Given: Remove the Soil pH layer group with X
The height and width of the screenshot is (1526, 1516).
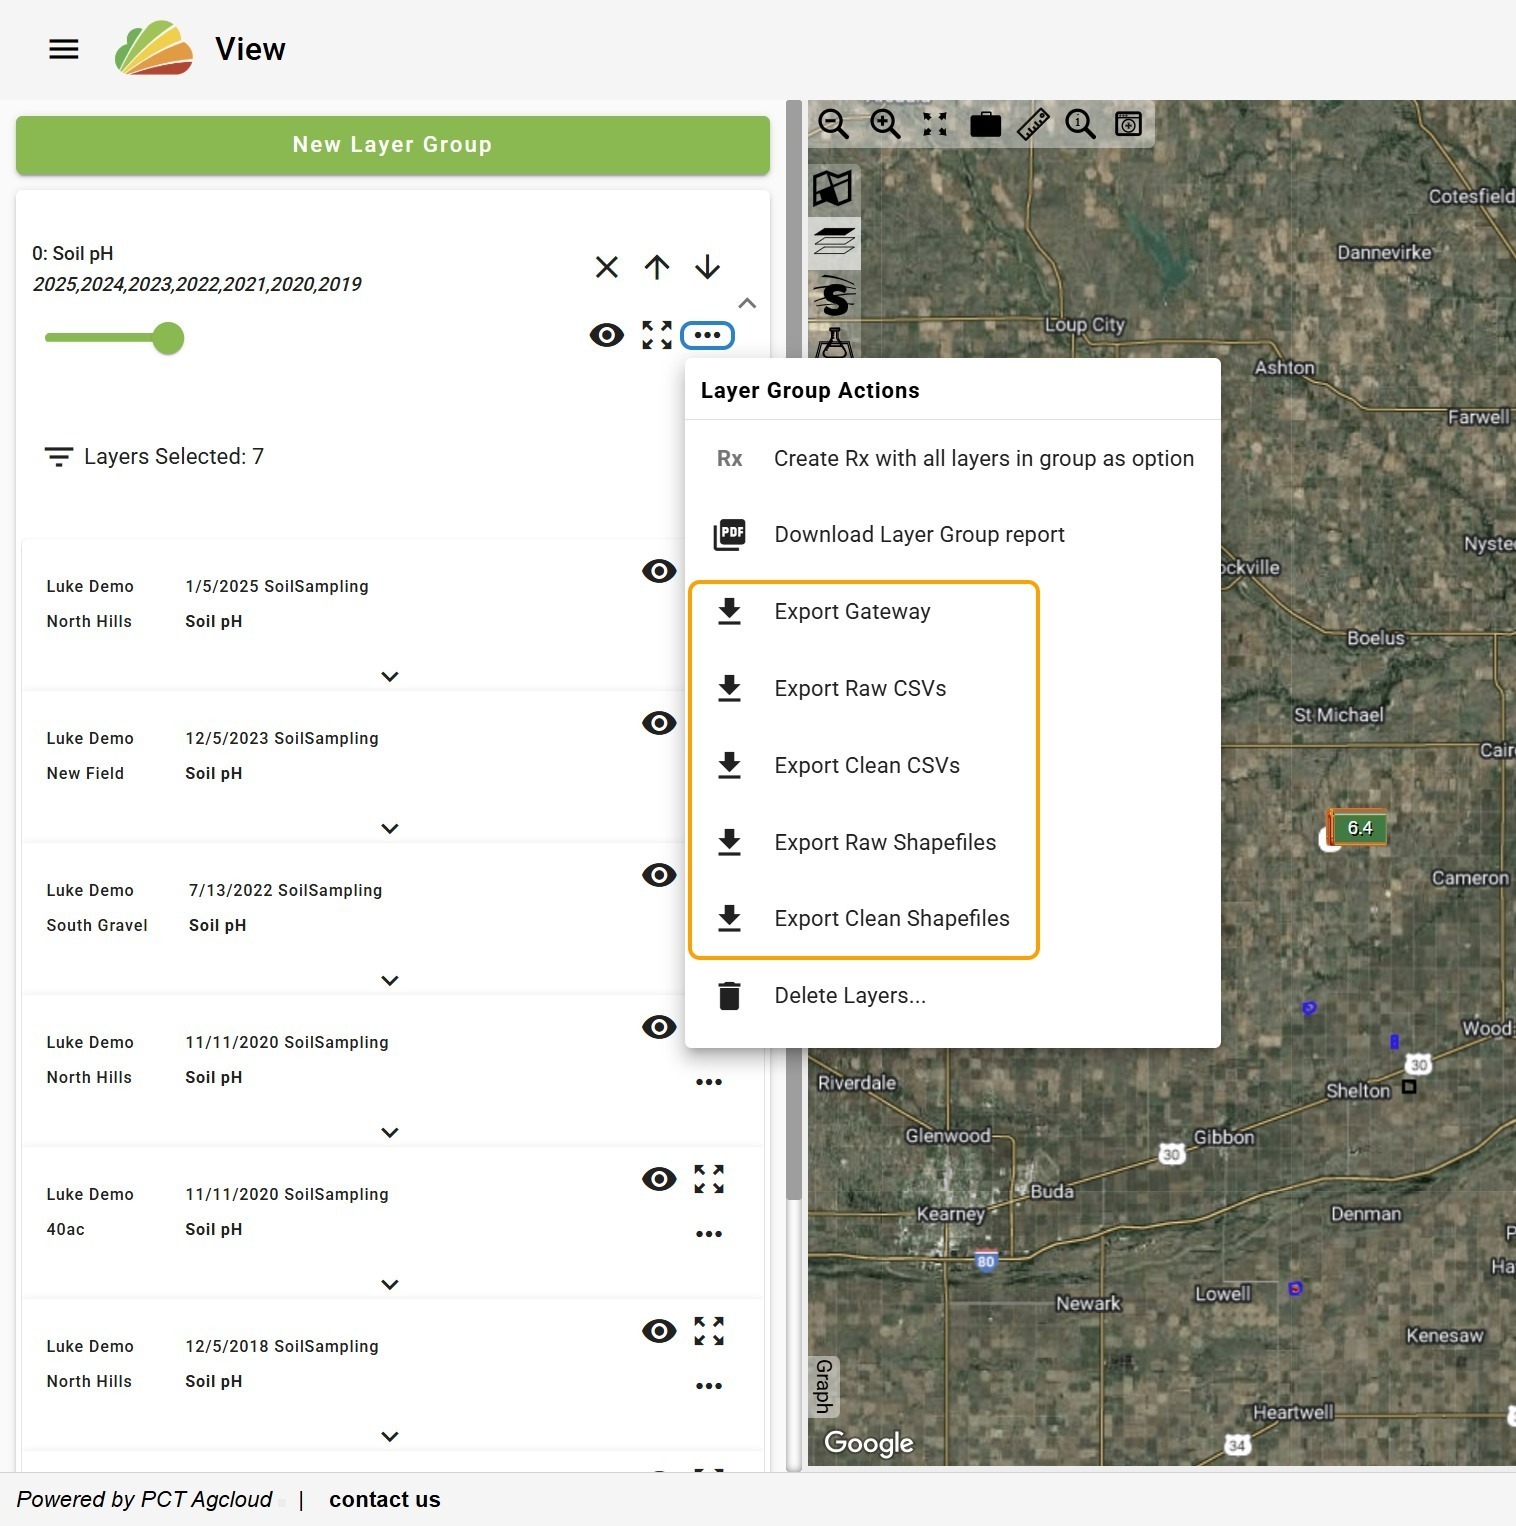Looking at the screenshot, I should pyautogui.click(x=607, y=267).
